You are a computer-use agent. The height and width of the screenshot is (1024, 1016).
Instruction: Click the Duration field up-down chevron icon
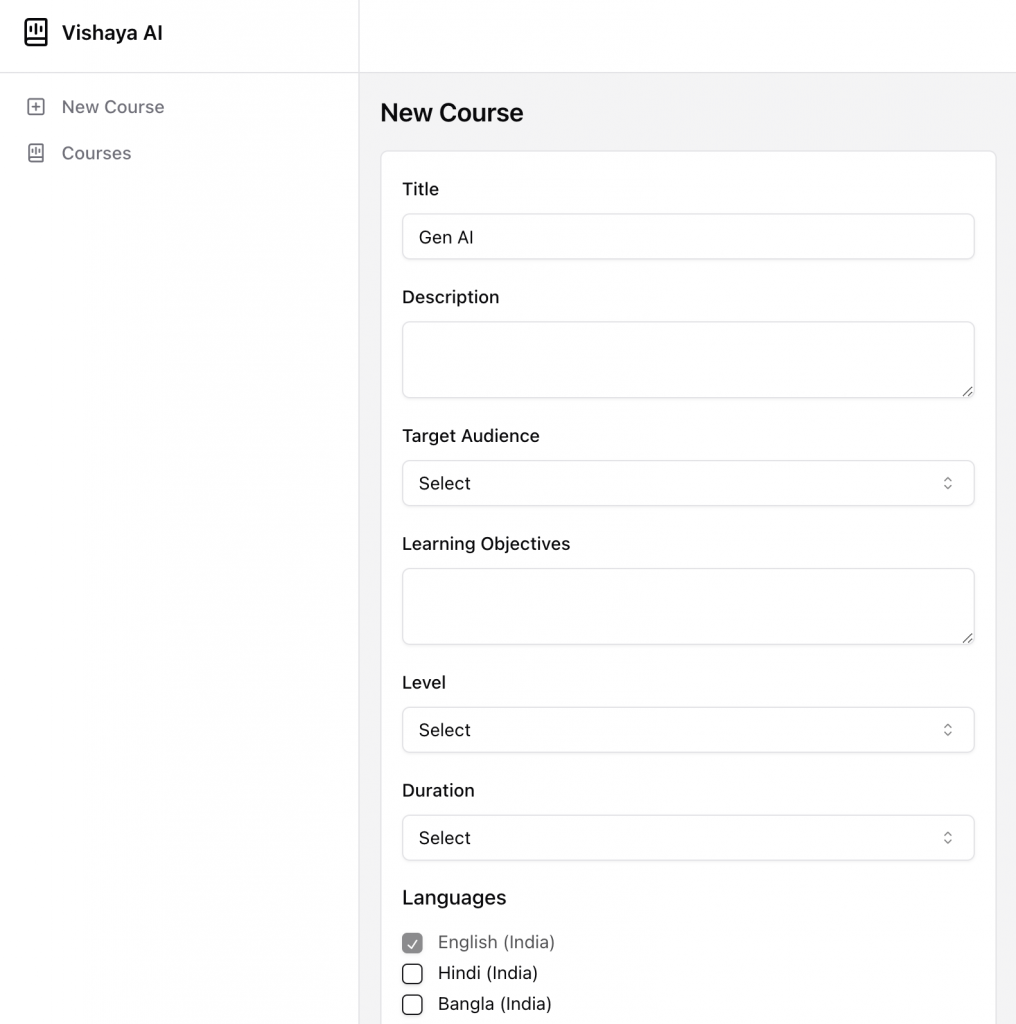(x=947, y=838)
